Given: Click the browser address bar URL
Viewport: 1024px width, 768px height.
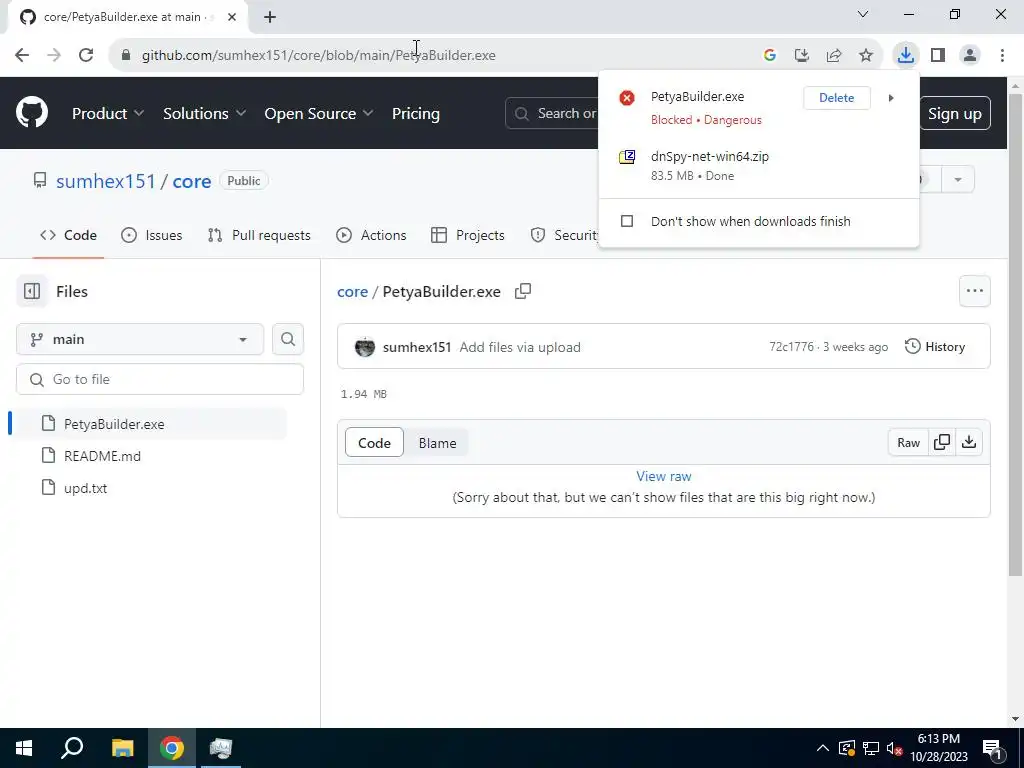Looking at the screenshot, I should pyautogui.click(x=319, y=55).
